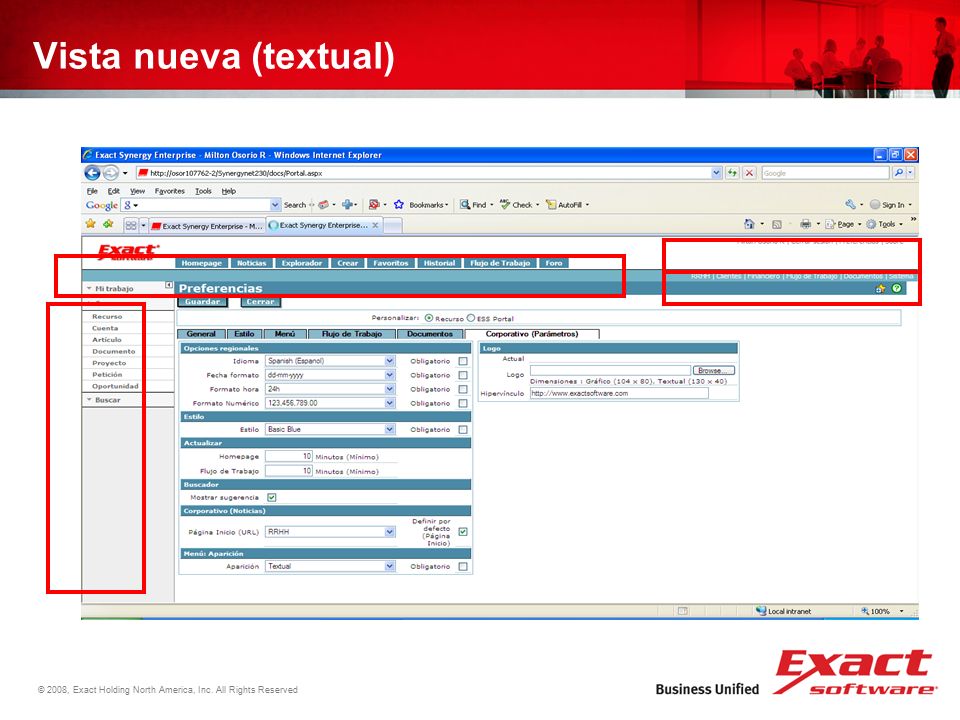Select the Recurso radio button
Image resolution: width=960 pixels, height=720 pixels.
pos(429,318)
